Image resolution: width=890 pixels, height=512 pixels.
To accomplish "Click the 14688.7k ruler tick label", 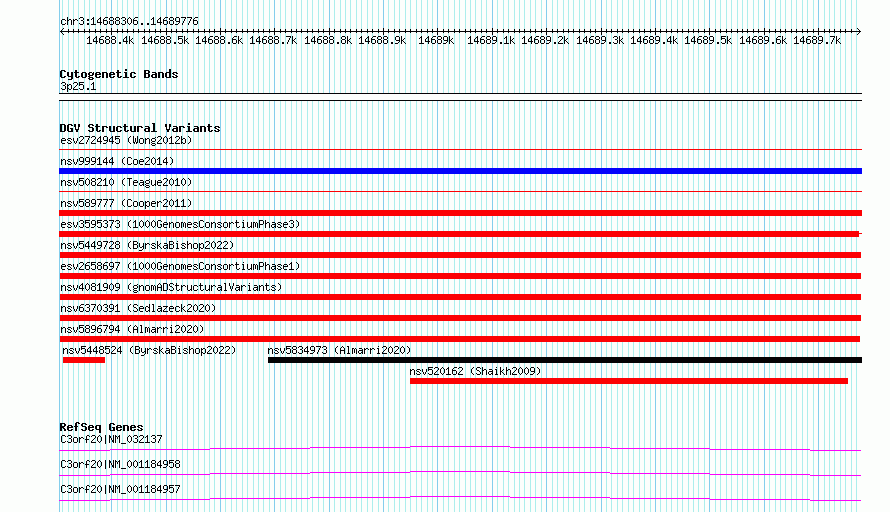I will pos(273,40).
